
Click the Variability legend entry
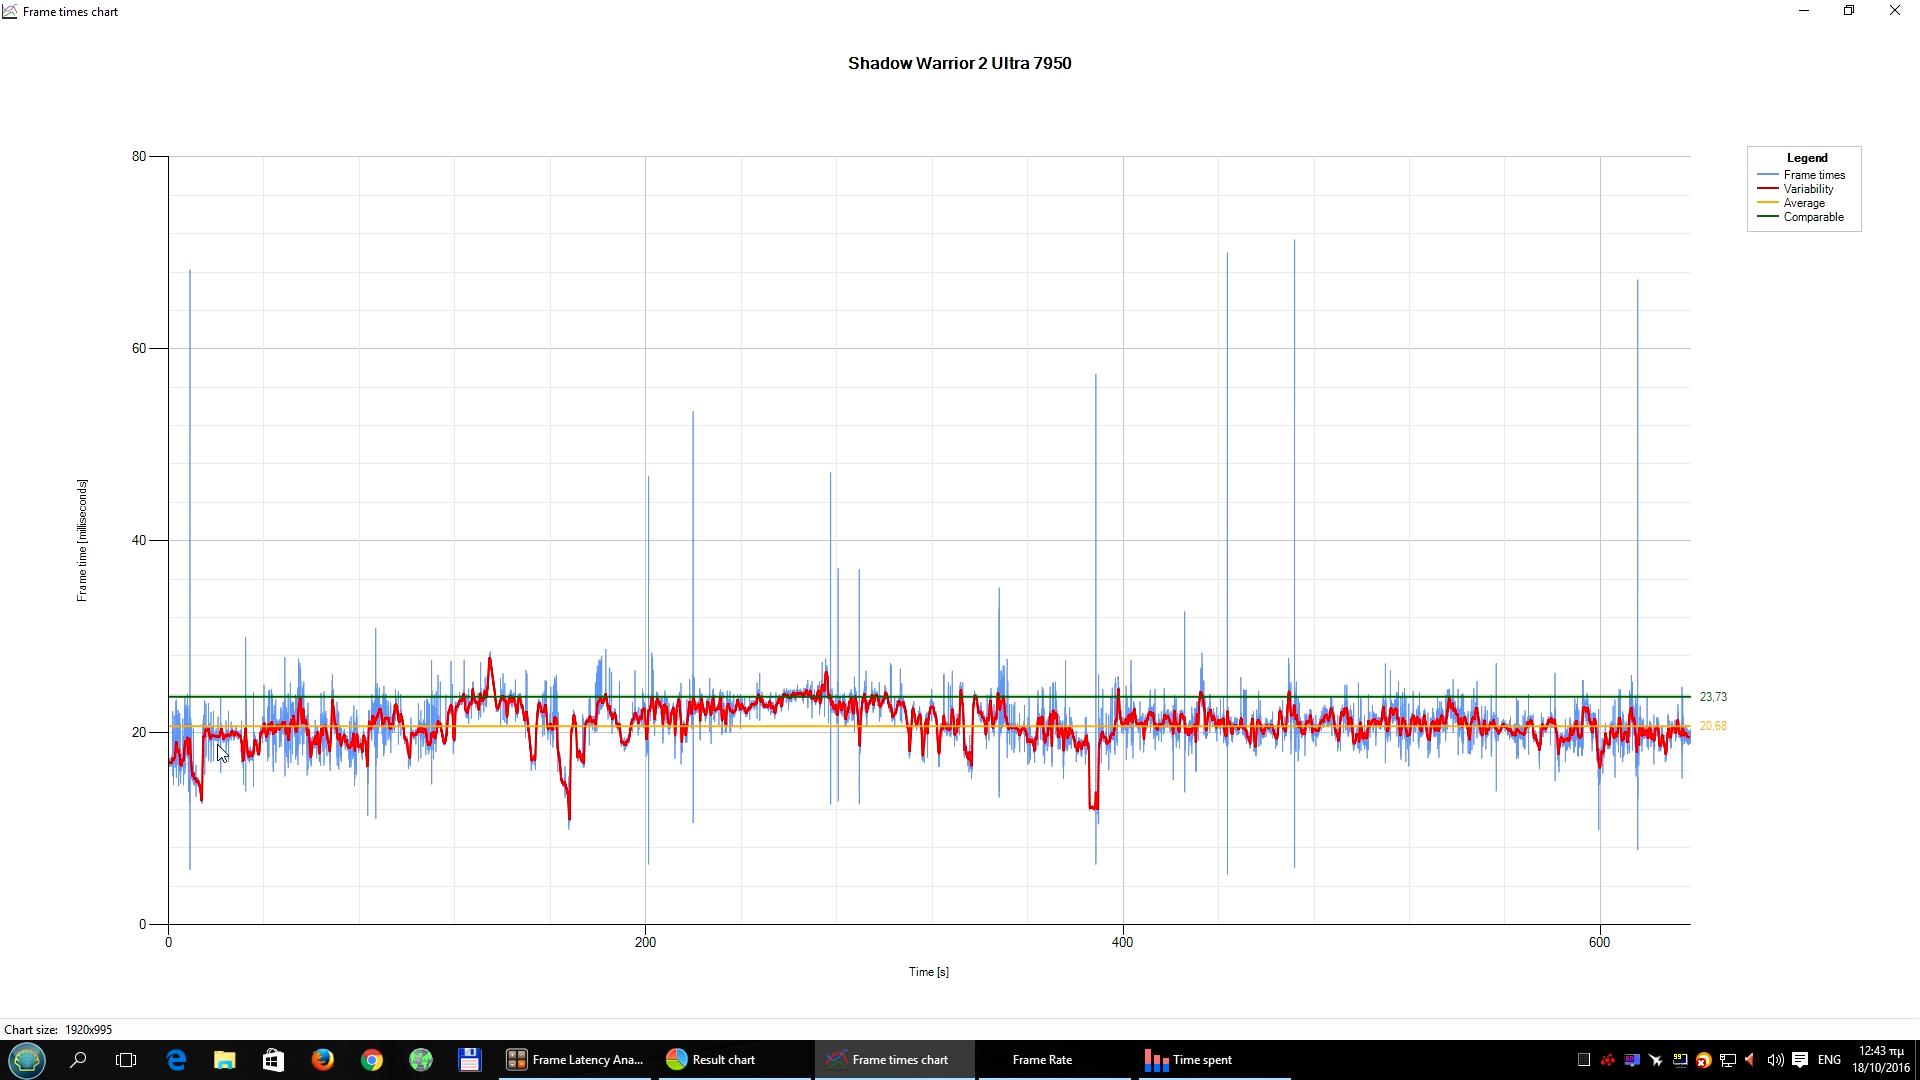point(1808,189)
